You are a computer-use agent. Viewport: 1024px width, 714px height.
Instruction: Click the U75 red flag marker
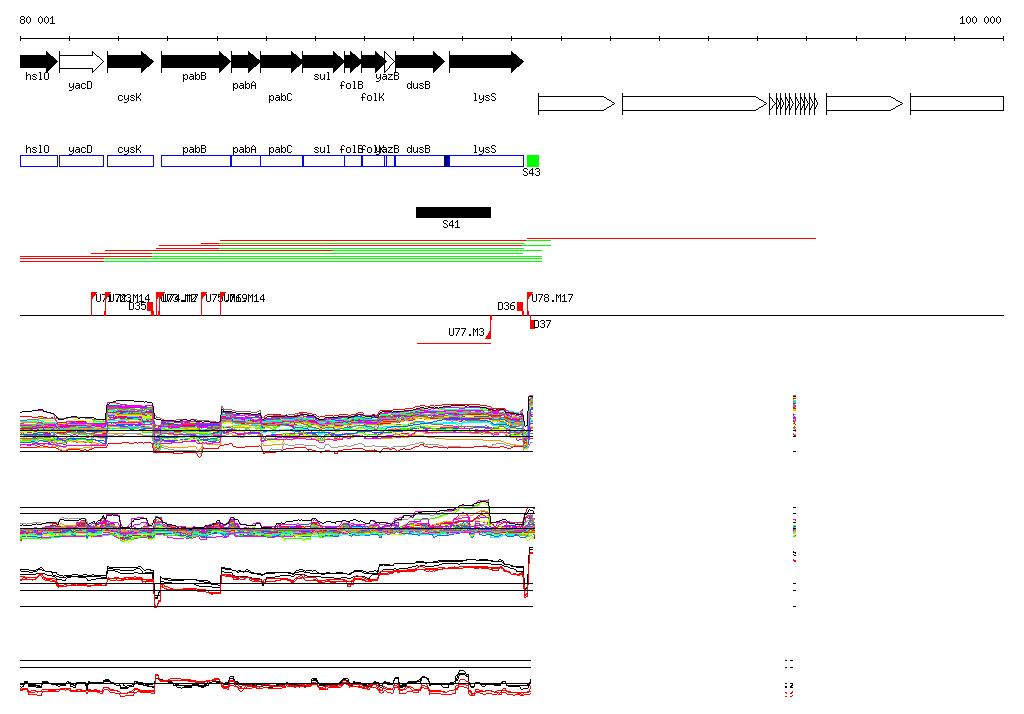(203, 298)
